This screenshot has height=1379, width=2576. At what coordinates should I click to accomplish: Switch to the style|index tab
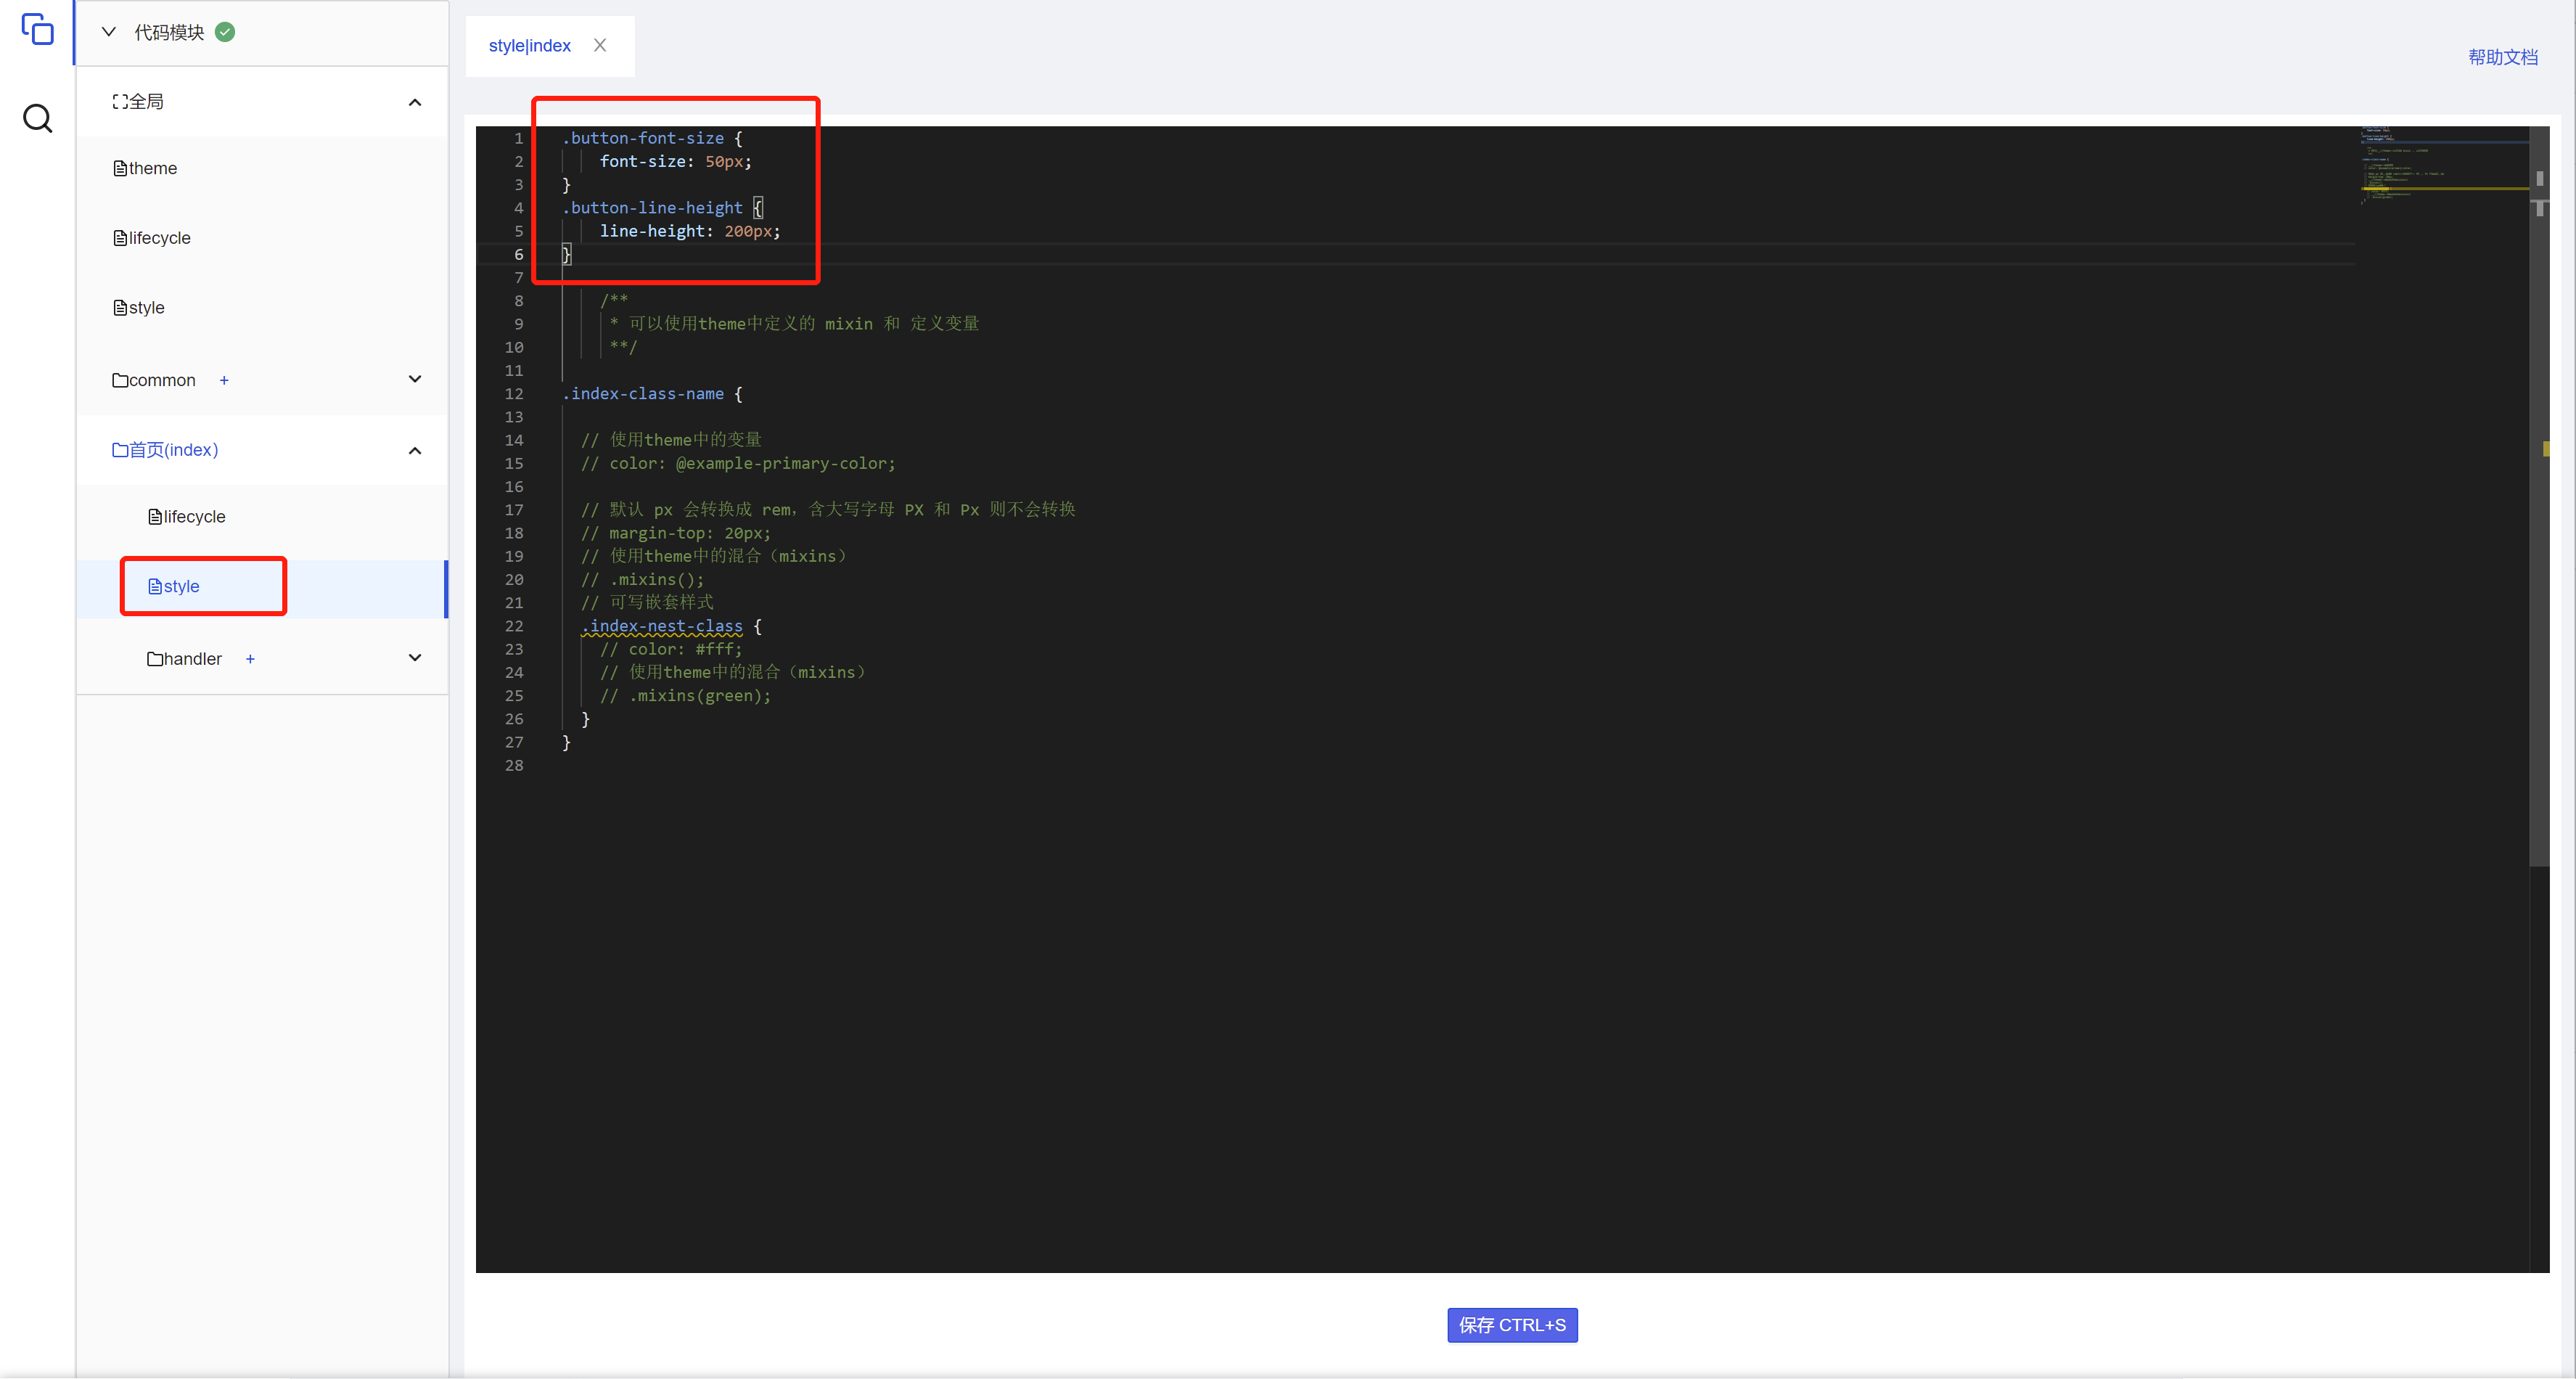tap(529, 46)
